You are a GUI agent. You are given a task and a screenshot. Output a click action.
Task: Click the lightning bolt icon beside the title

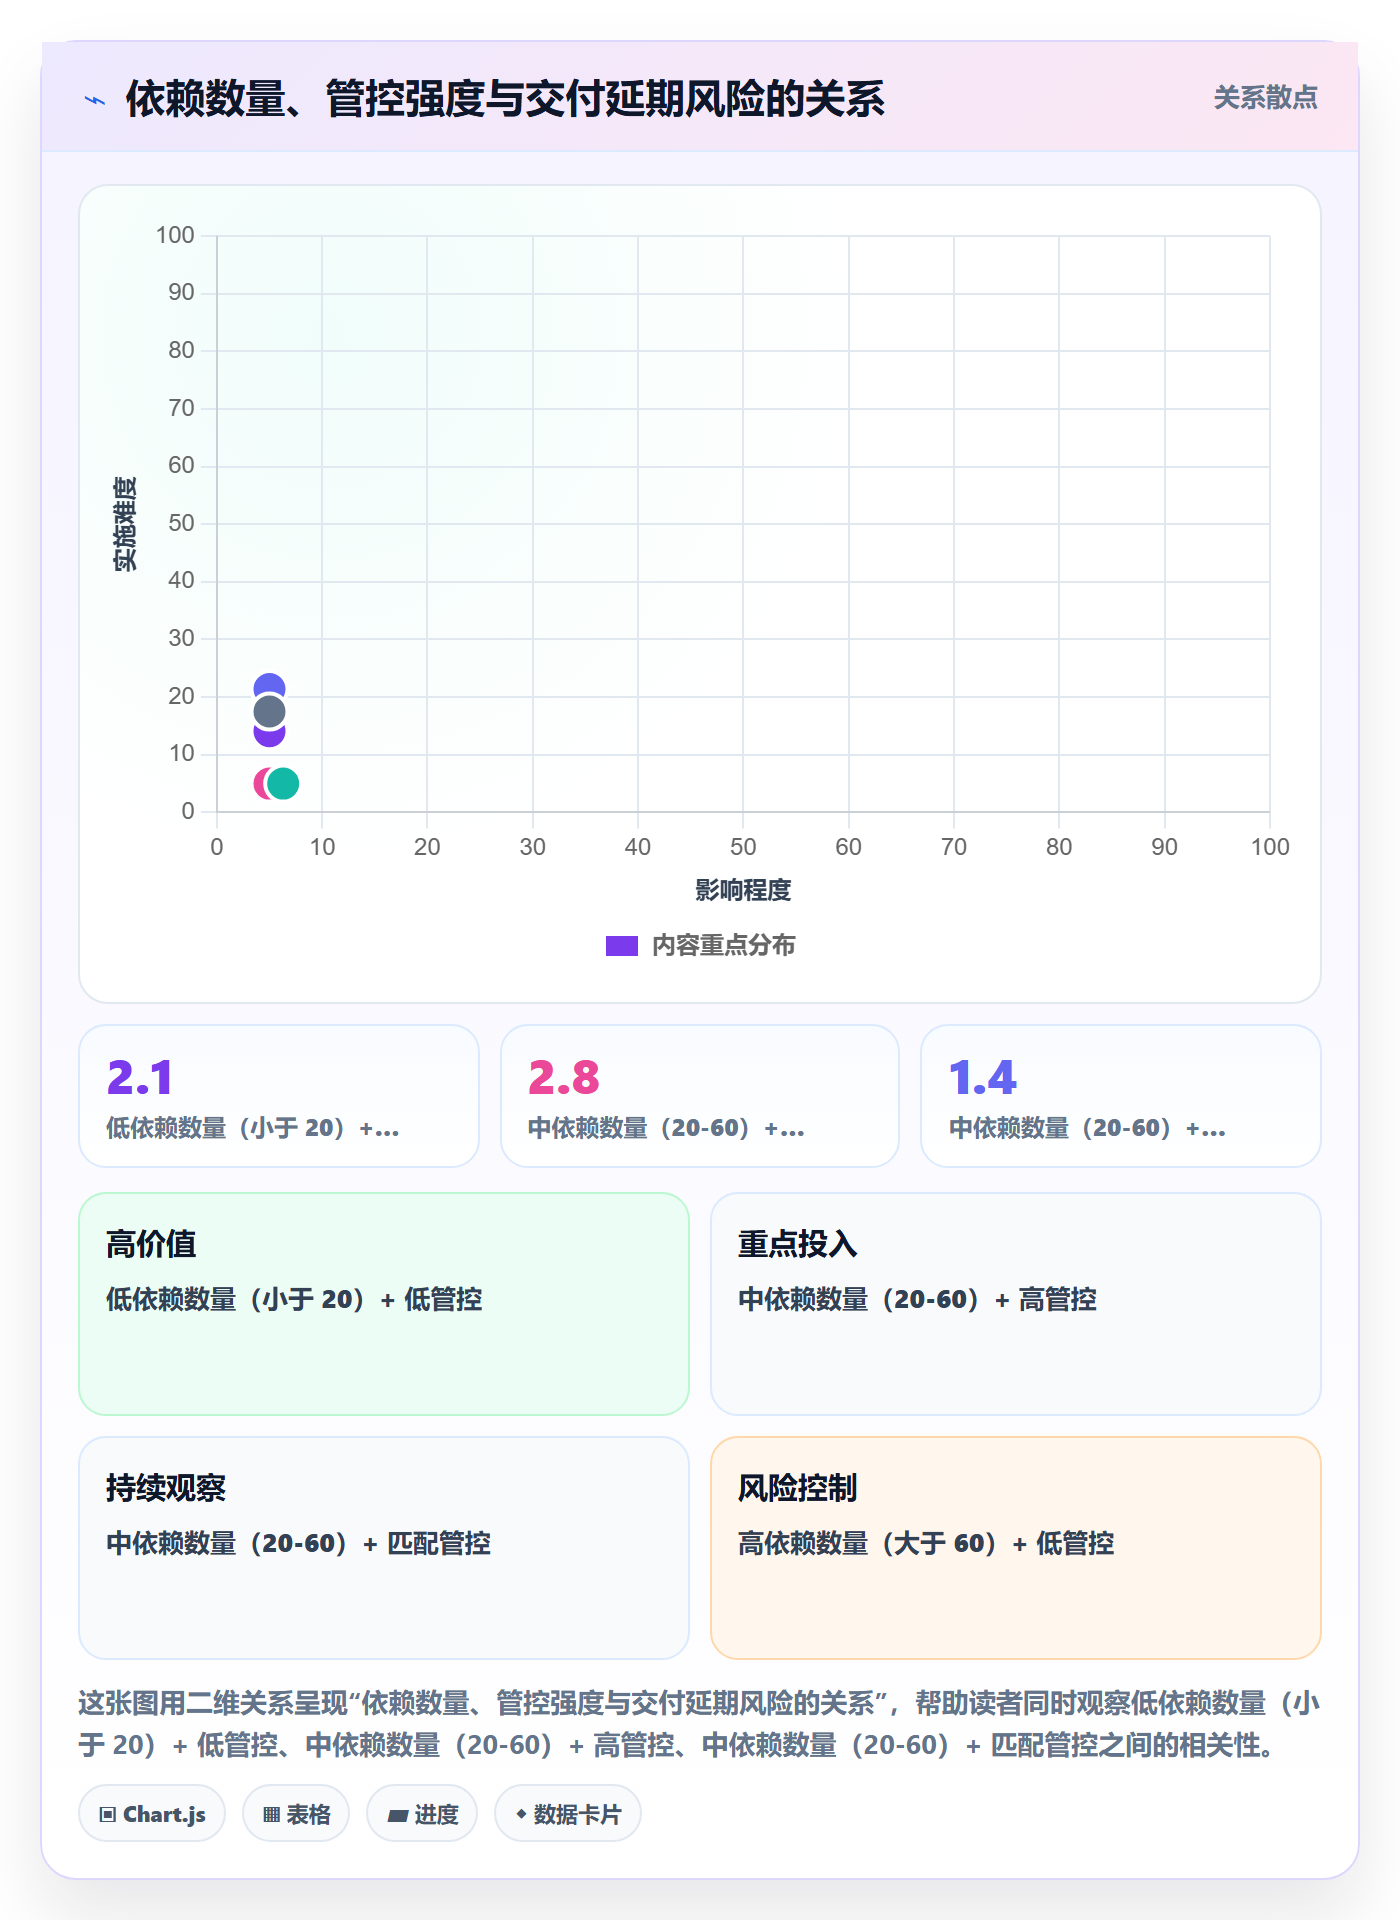(95, 100)
